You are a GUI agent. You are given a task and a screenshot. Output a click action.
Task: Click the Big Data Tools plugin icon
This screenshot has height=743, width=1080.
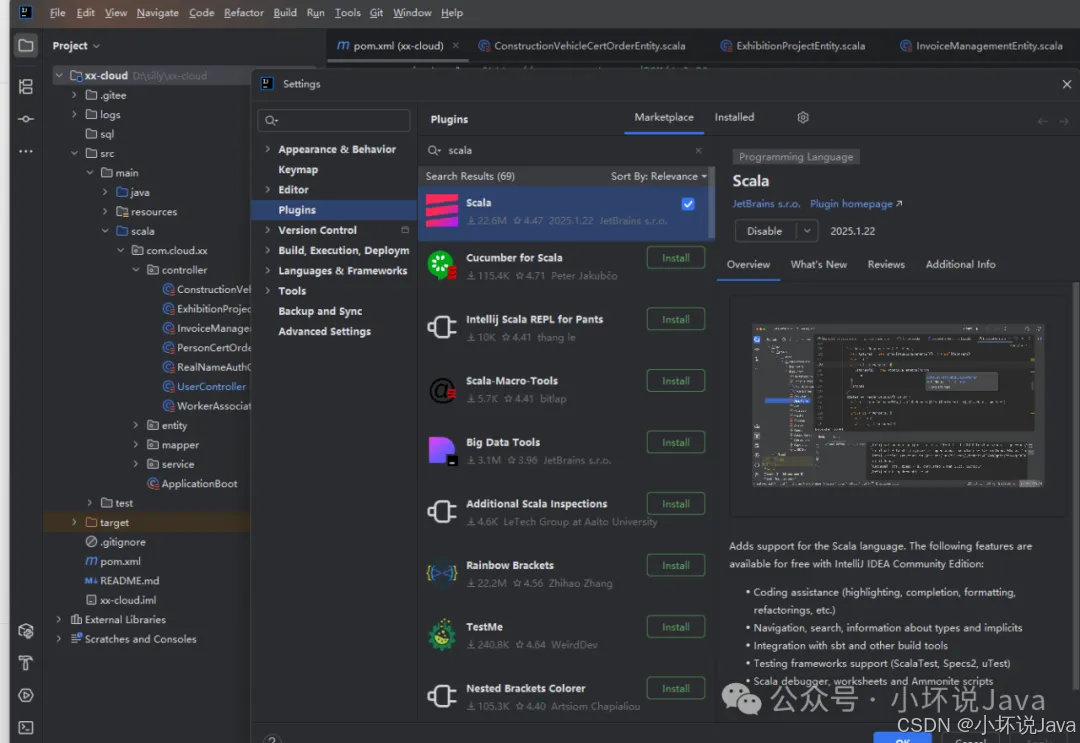[442, 451]
